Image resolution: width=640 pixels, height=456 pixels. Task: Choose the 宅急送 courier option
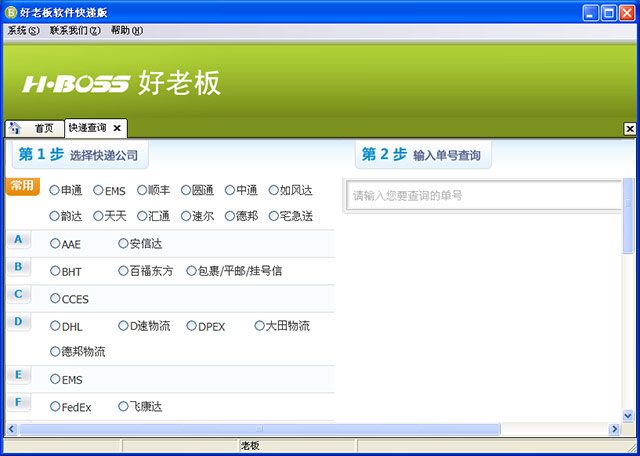pyautogui.click(x=274, y=216)
